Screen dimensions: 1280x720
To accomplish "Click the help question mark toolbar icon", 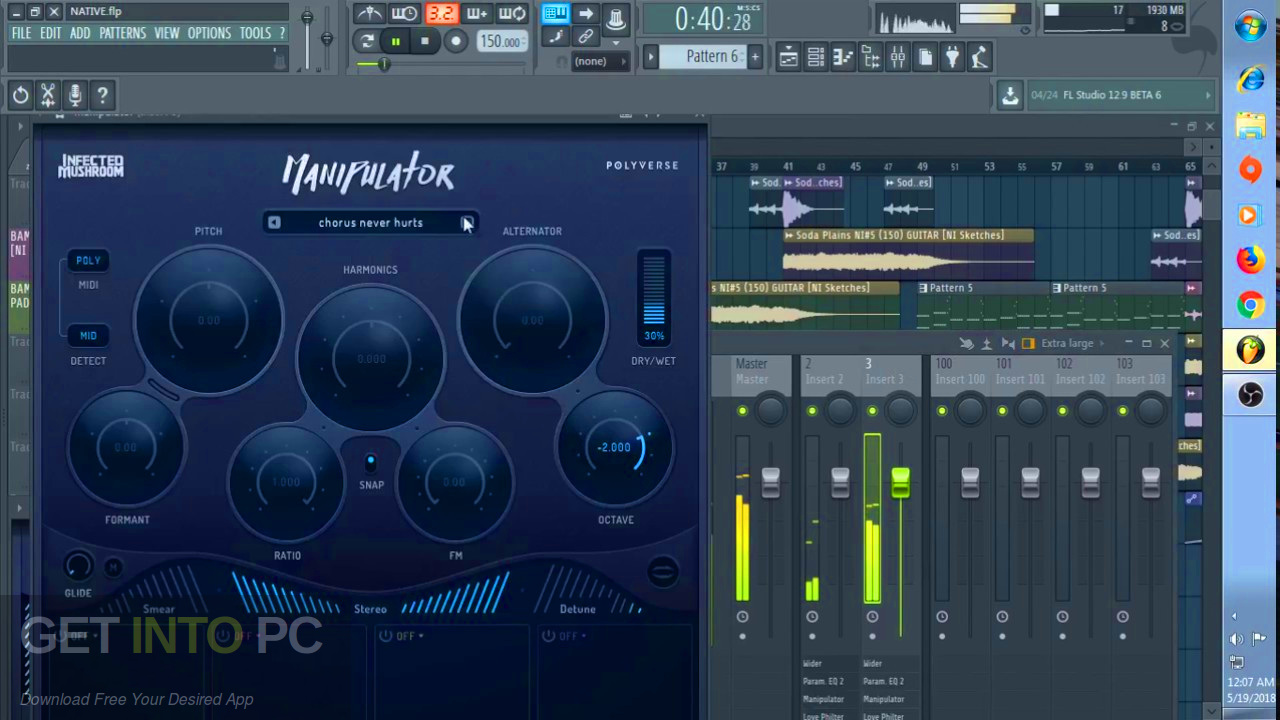I will (102, 95).
